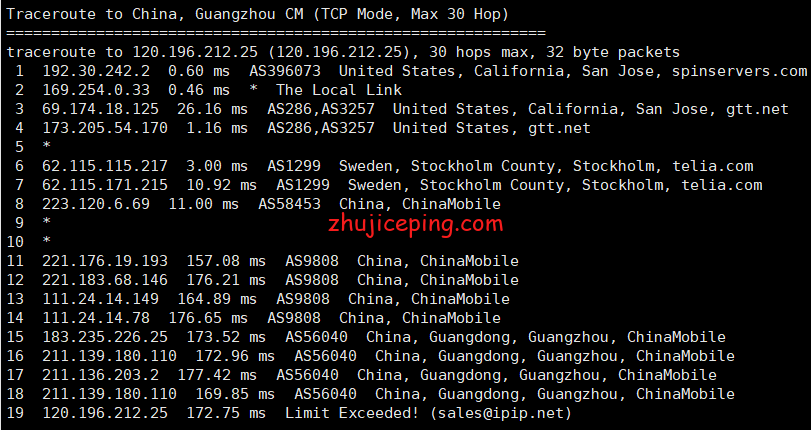Viewport: 811px width, 430px height.
Task: Select latency '26.16 ms' in hop 3
Action: click(212, 109)
